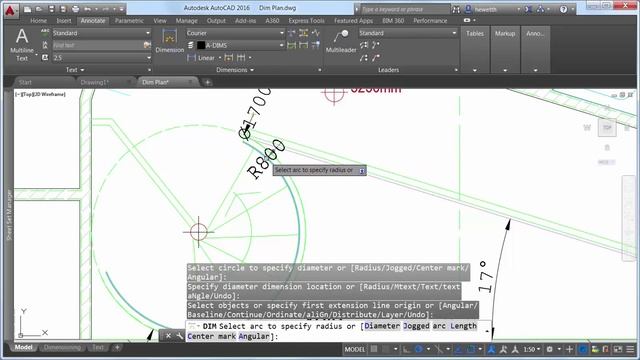
Task: Click the dimension break icon beside Courier
Action: click(x=292, y=33)
